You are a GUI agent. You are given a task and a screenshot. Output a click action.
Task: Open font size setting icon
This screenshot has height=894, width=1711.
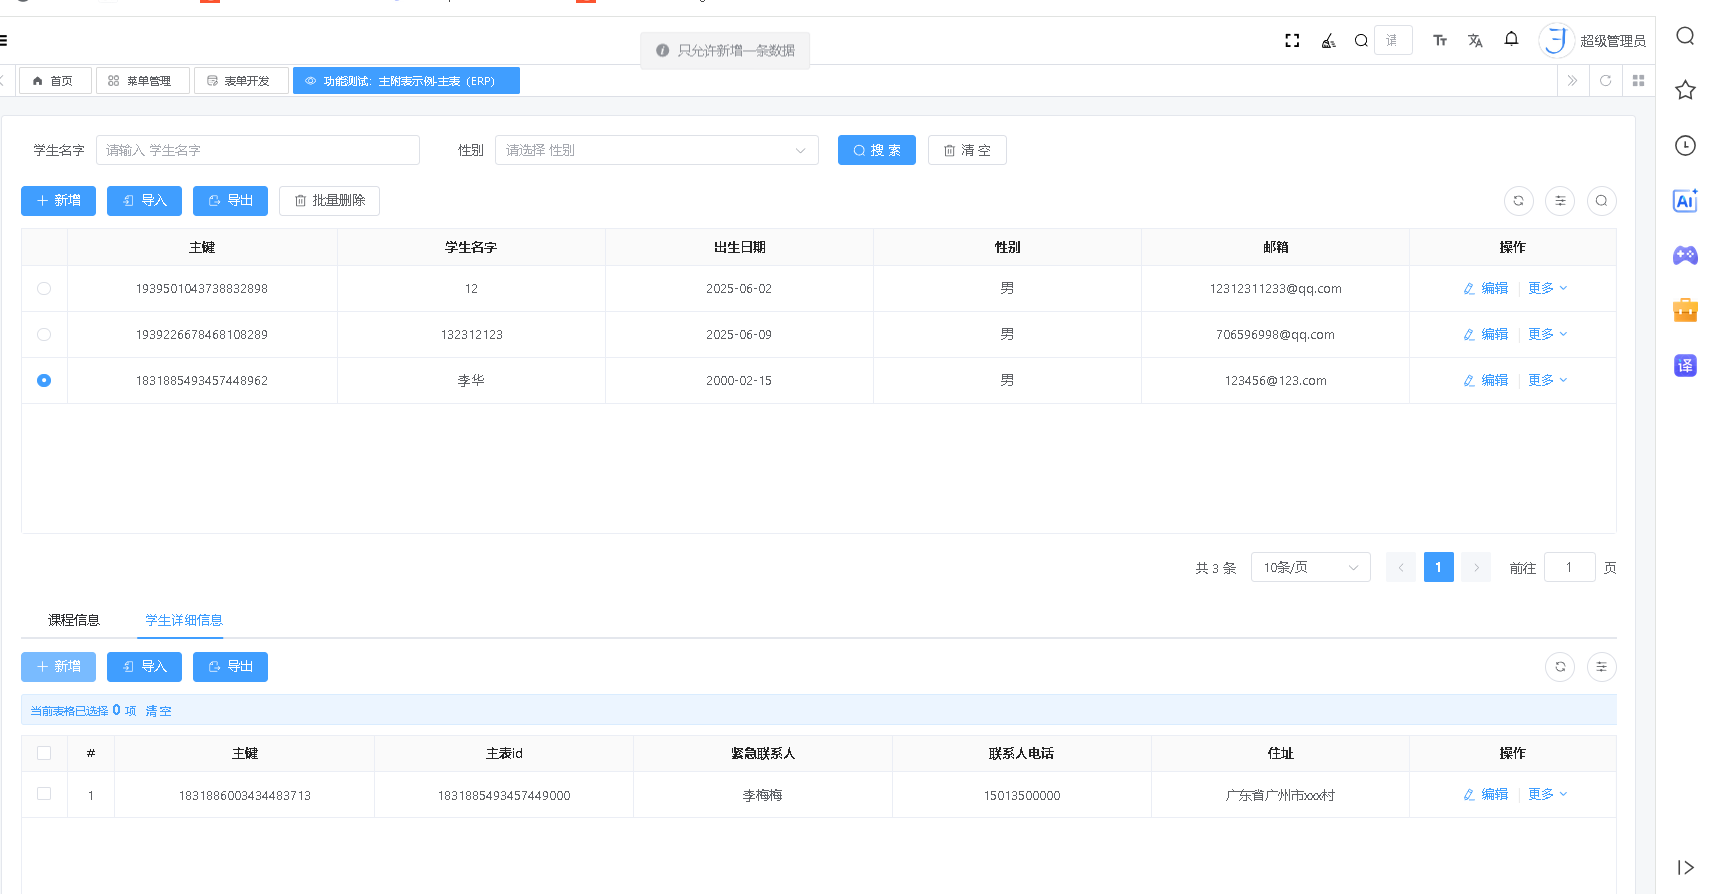[1440, 41]
